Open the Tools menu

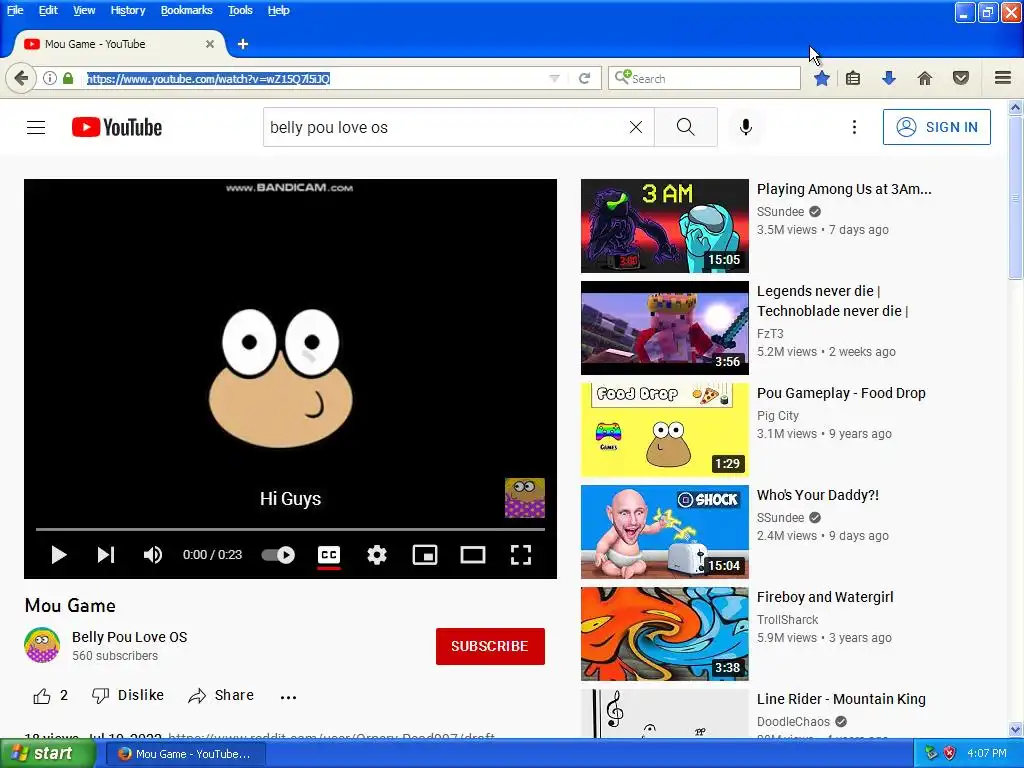[x=240, y=10]
